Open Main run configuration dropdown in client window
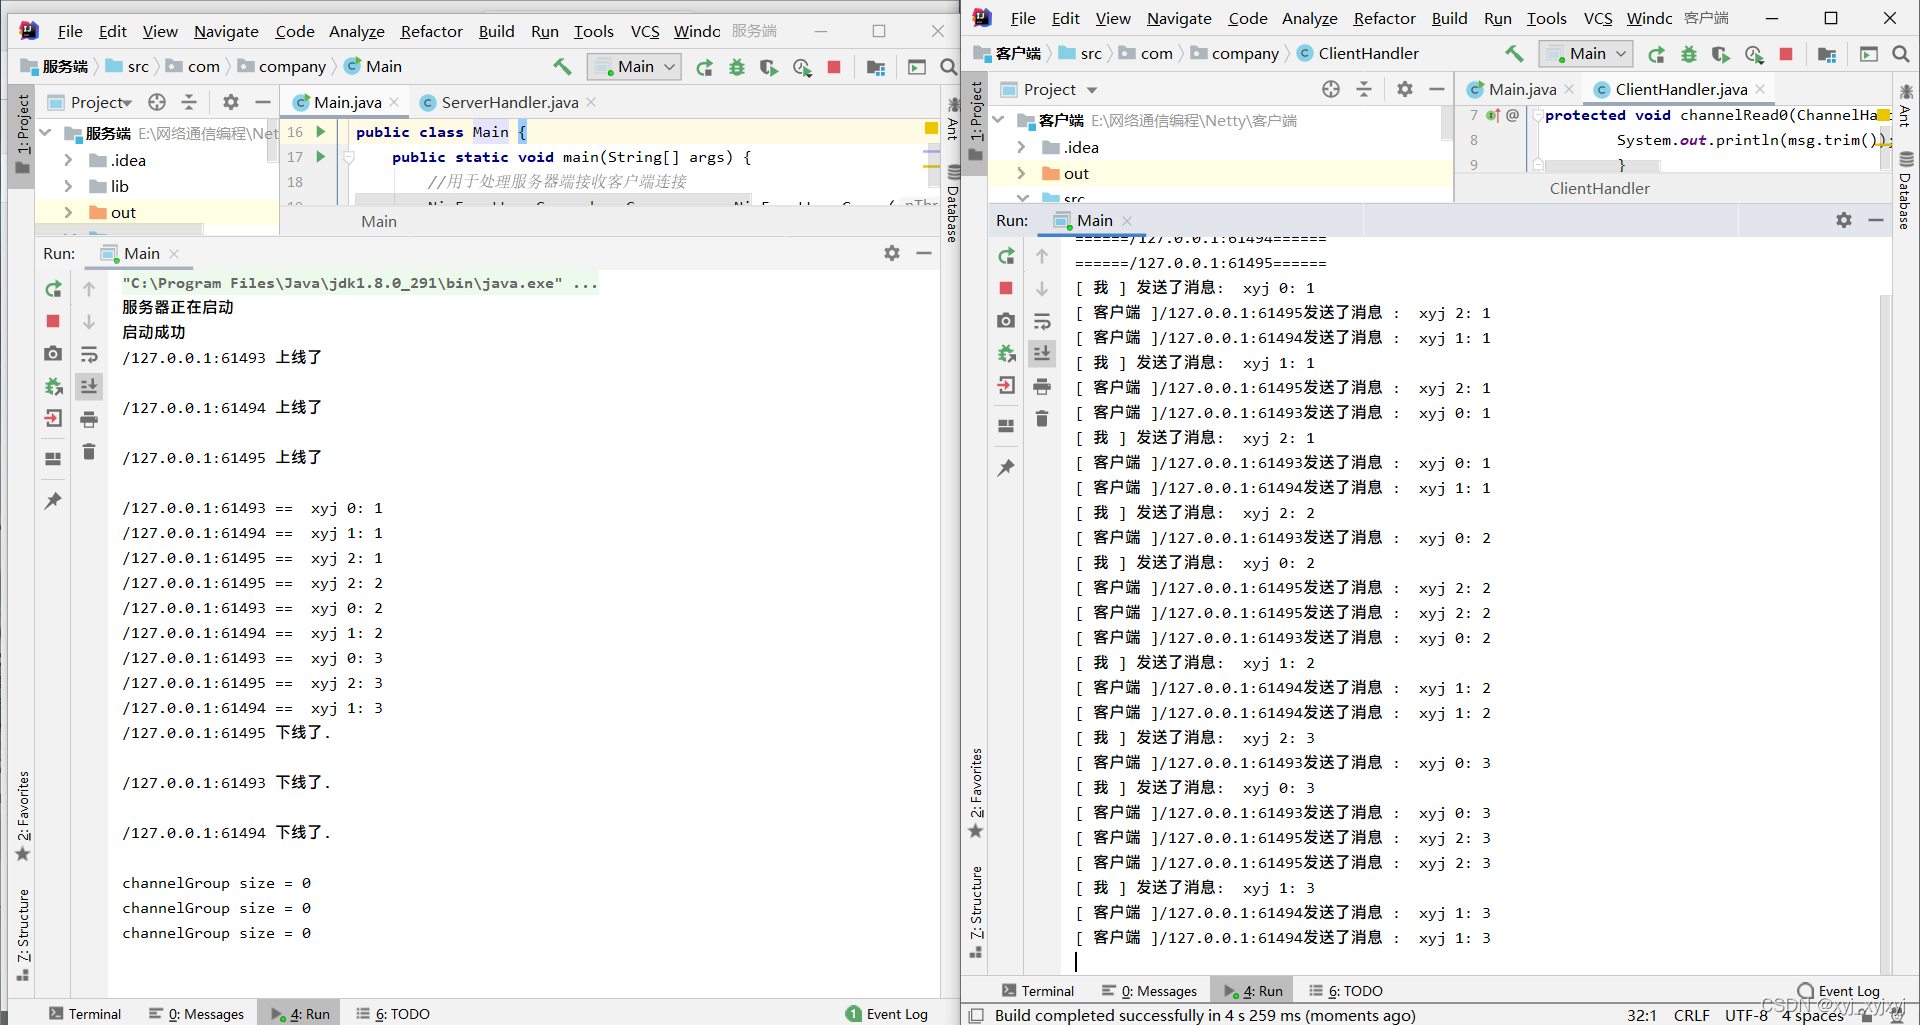This screenshot has height=1025, width=1920. [1587, 54]
